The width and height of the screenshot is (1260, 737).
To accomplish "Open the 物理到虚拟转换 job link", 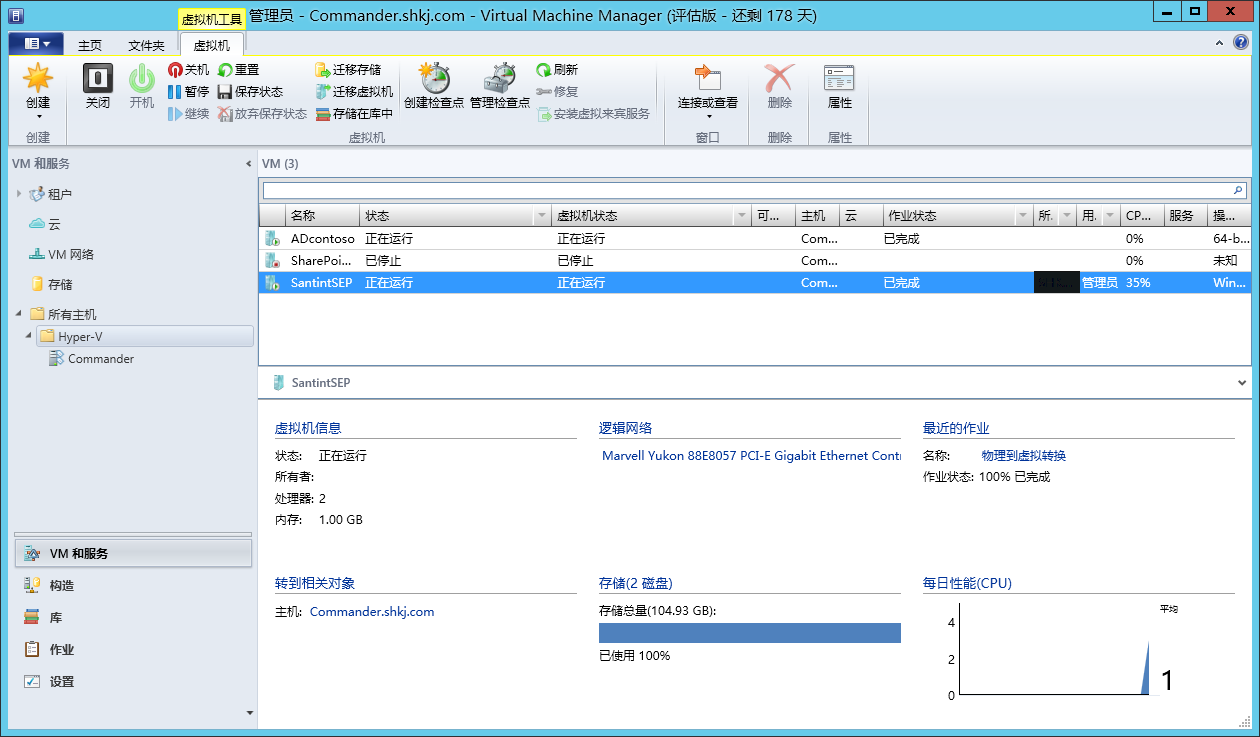I will pyautogui.click(x=1024, y=456).
